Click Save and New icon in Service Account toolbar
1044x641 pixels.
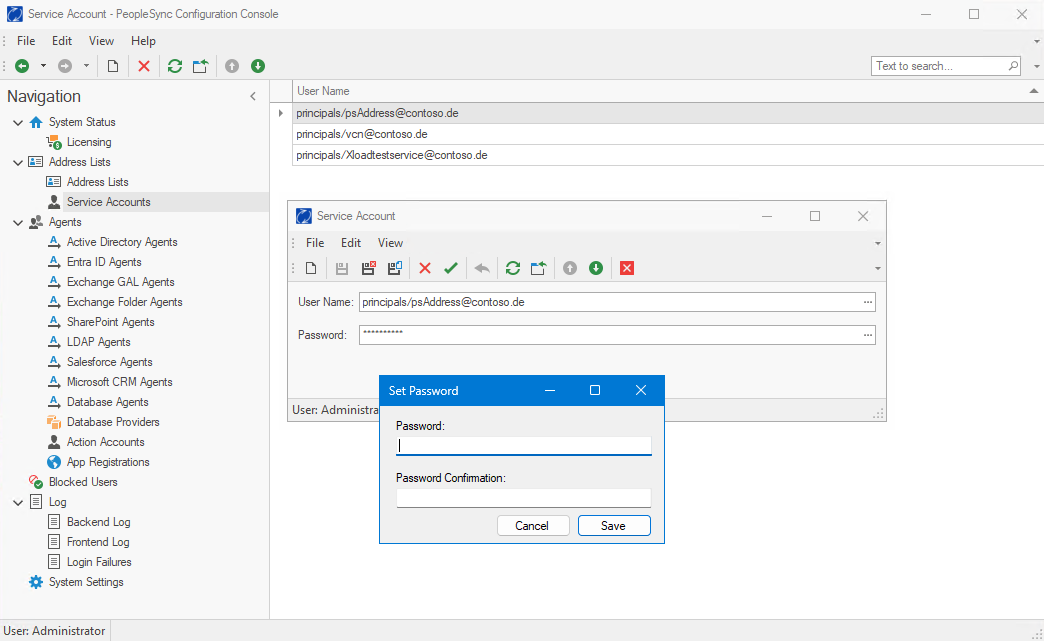395,268
